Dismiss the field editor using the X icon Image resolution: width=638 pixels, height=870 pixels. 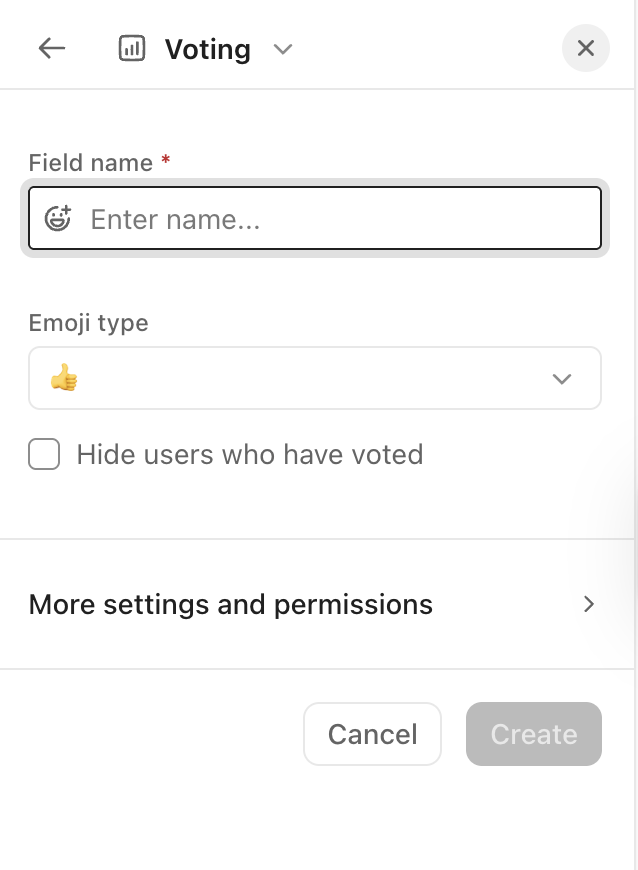point(586,48)
